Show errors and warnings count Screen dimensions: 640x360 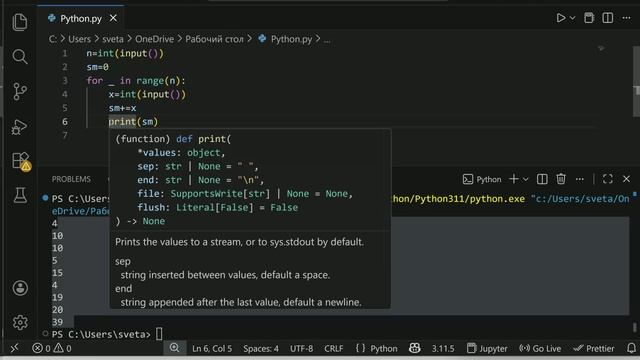(x=51, y=348)
